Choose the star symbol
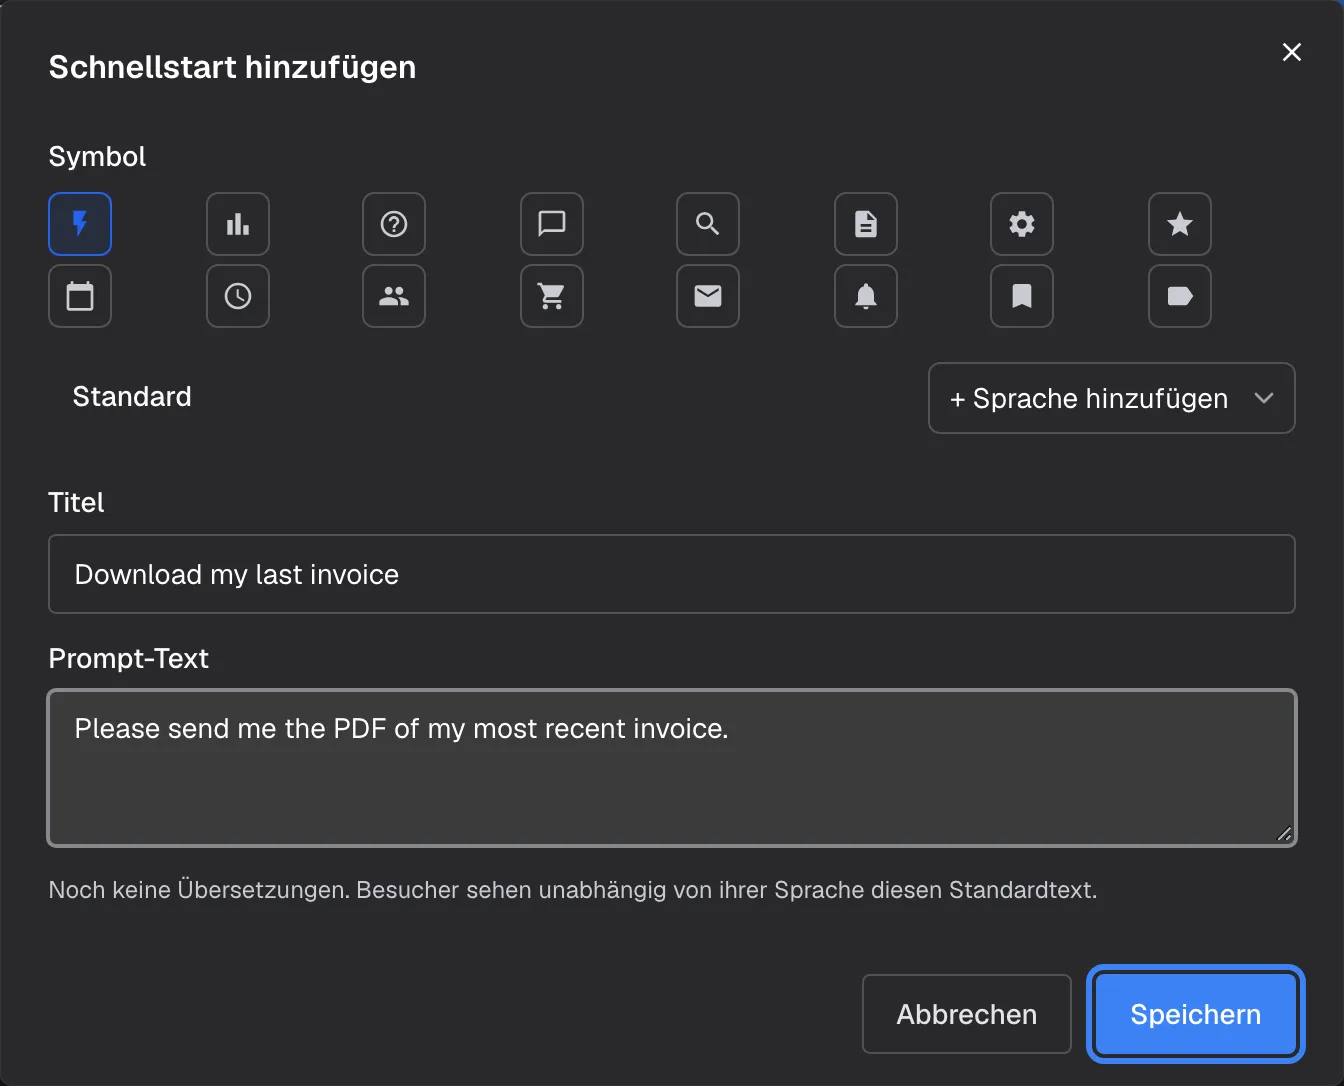Image resolution: width=1344 pixels, height=1086 pixels. (1180, 224)
